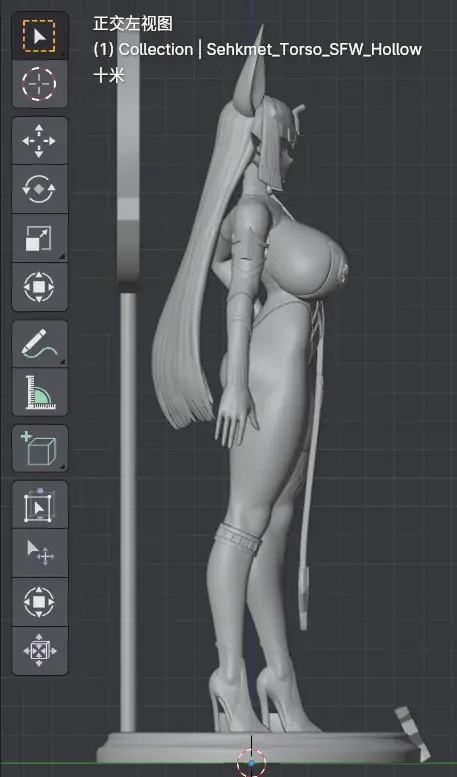Click the 'Sehkmet_Torso_SFW_Hollow' object name text
The width and height of the screenshot is (457, 777).
314,50
